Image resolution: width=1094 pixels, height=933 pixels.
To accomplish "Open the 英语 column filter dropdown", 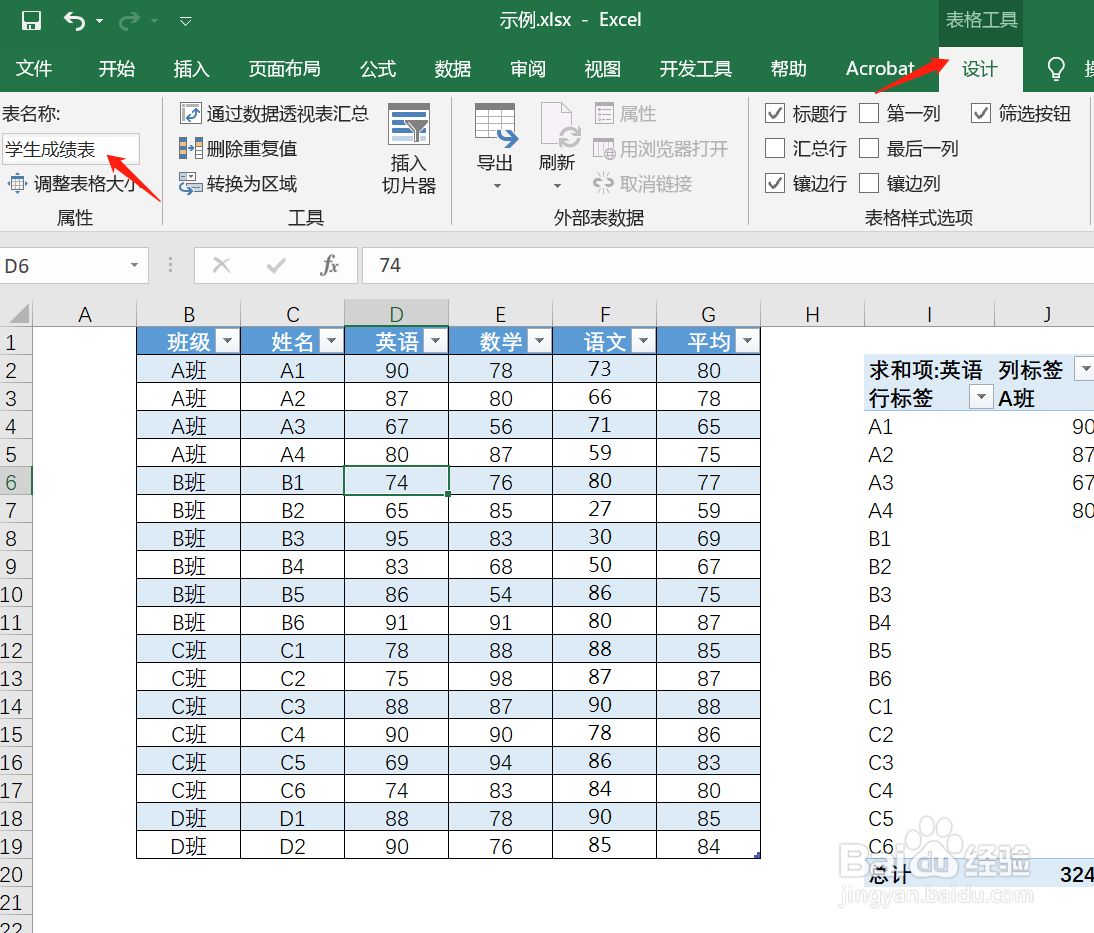I will [435, 341].
